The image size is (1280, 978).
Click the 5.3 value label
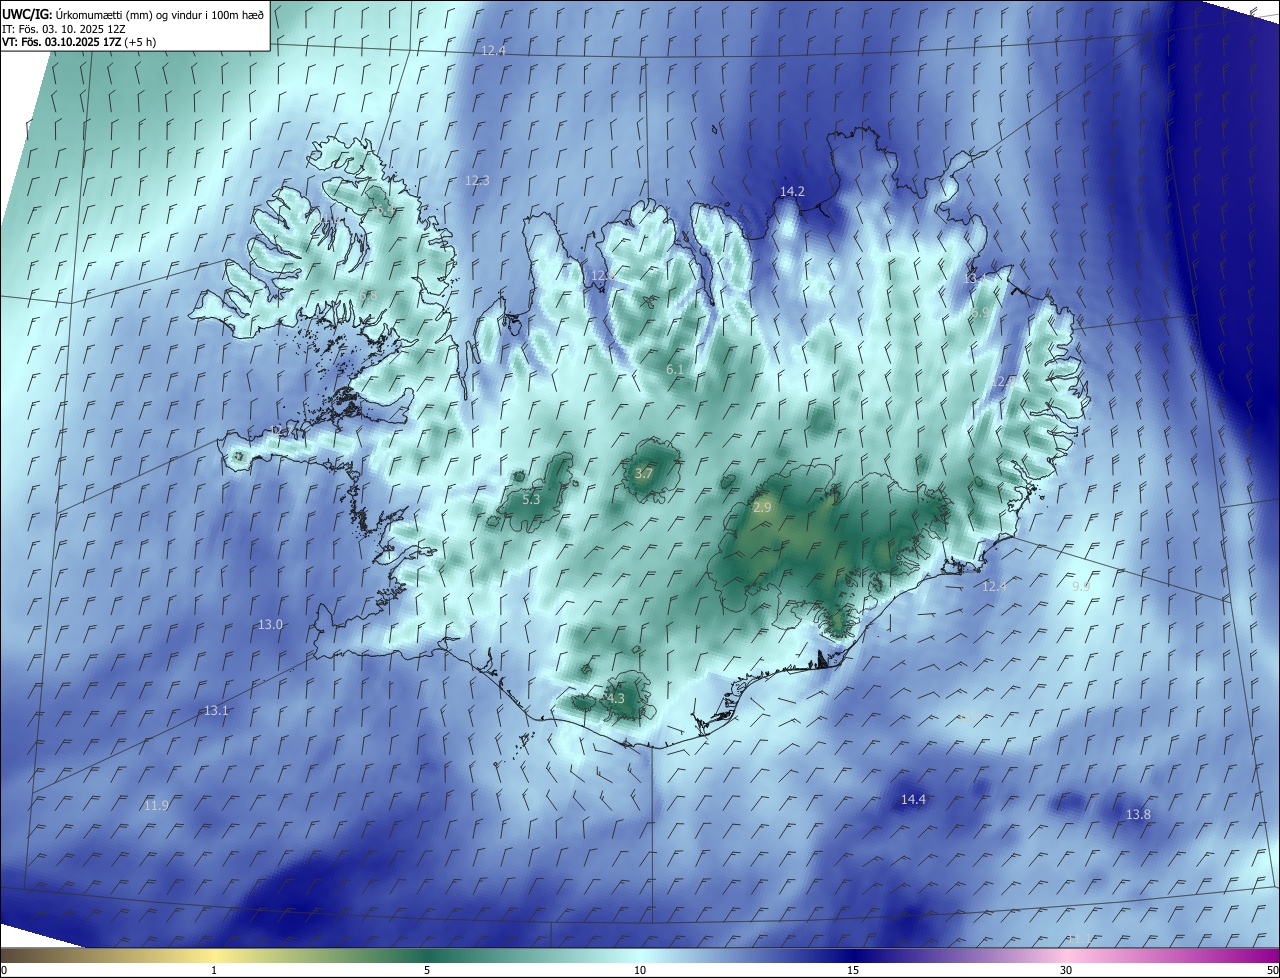[x=531, y=499]
